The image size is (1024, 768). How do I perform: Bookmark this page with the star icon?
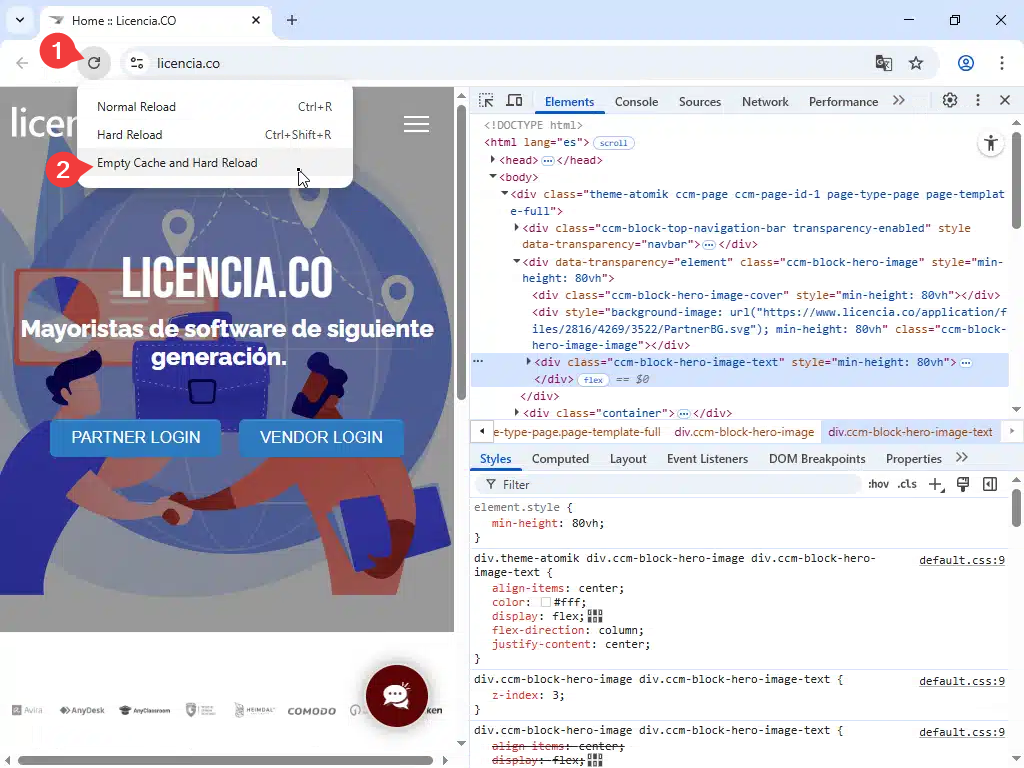point(916,63)
